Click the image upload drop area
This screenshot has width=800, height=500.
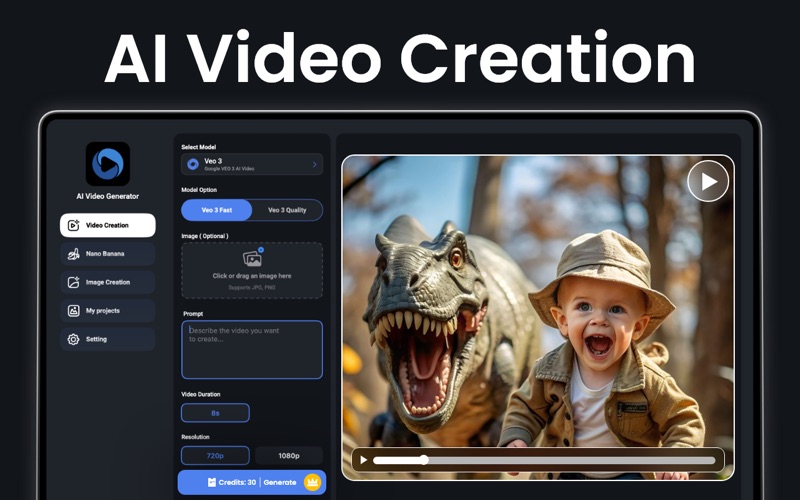click(x=252, y=270)
